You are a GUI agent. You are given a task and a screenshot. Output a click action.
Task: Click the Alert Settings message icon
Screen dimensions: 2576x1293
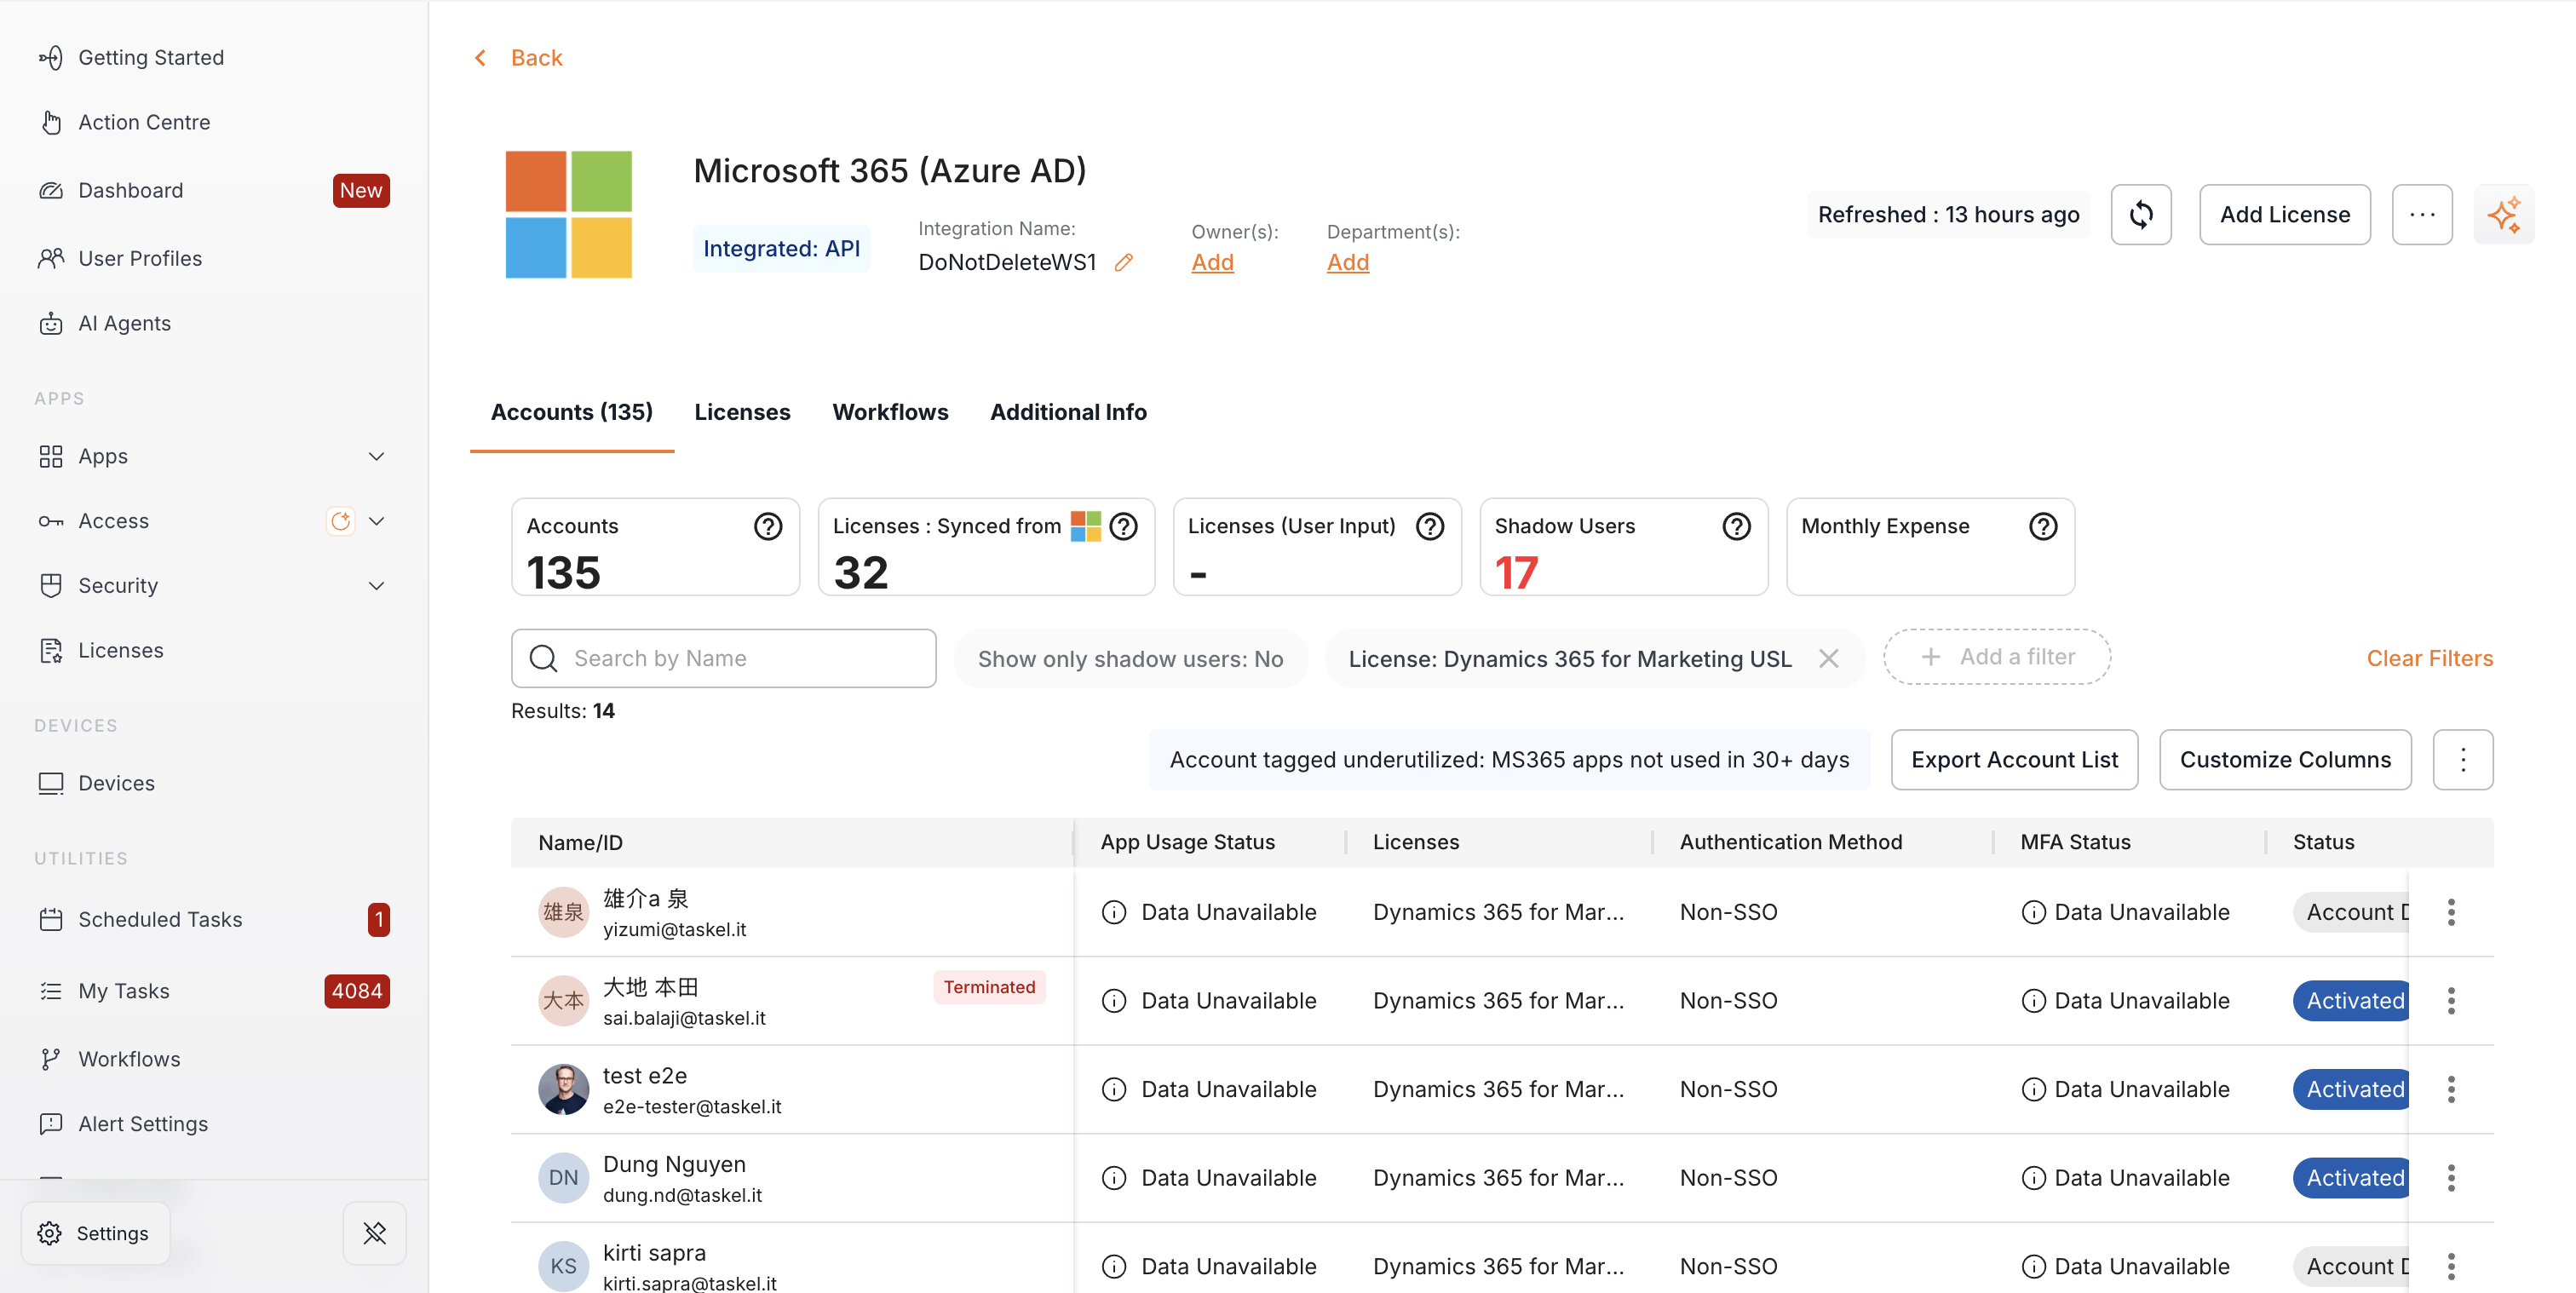pos(51,1124)
